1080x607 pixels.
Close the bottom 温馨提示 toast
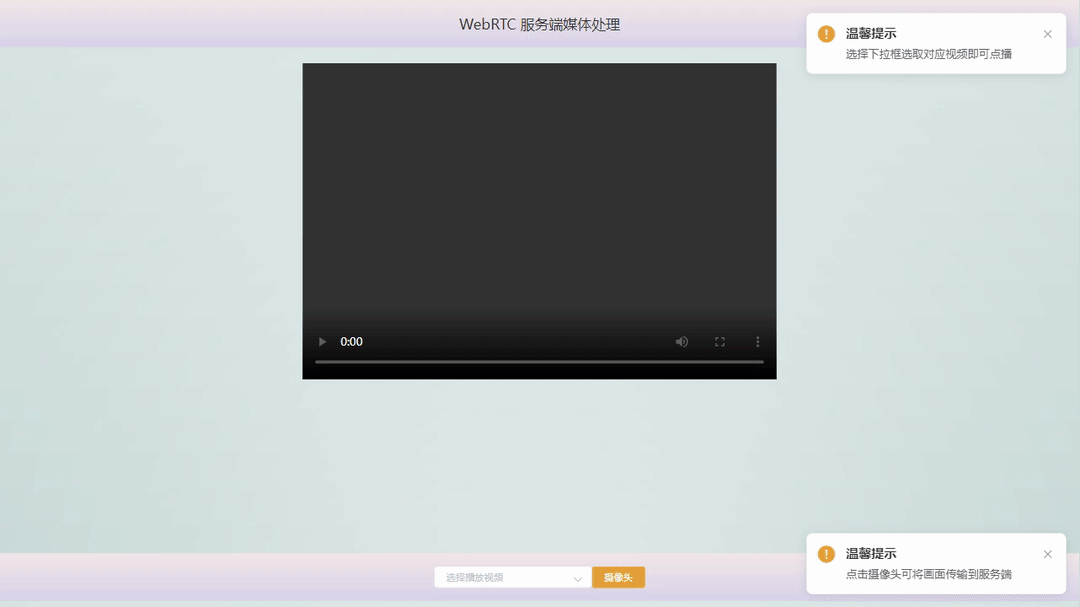[x=1047, y=553]
